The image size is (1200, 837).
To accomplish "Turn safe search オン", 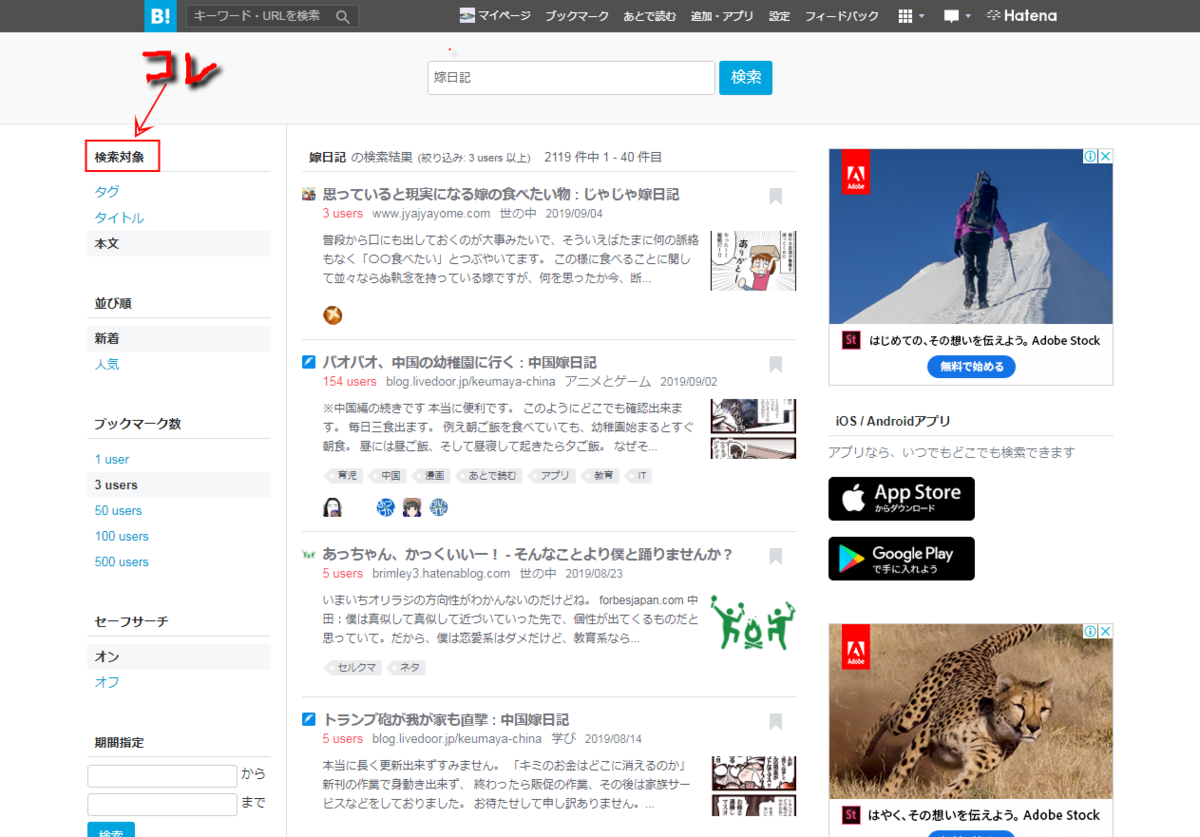I will pyautogui.click(x=179, y=657).
